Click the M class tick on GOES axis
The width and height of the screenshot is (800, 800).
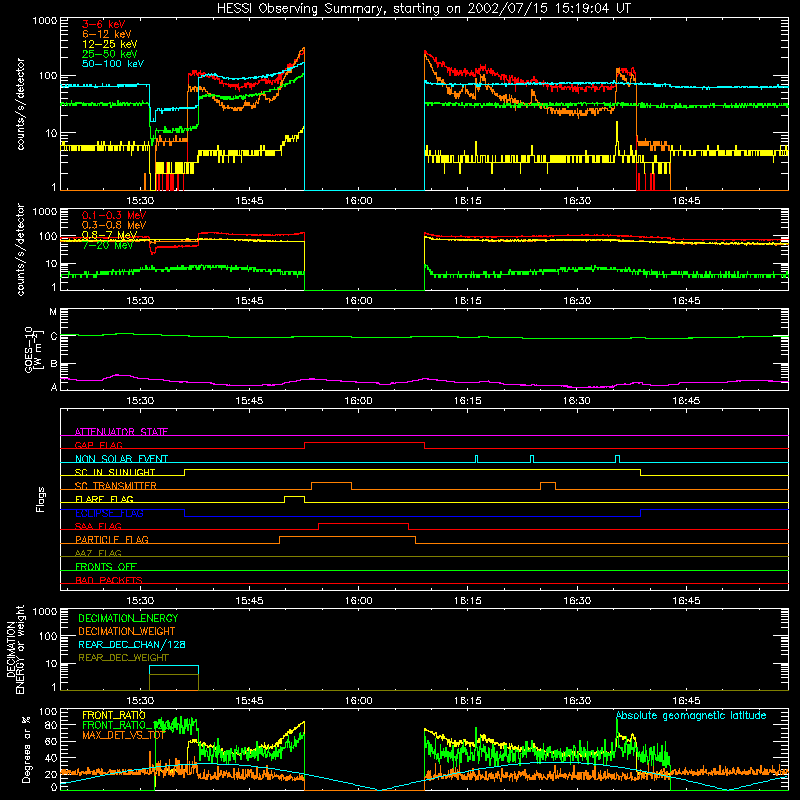(x=53, y=312)
